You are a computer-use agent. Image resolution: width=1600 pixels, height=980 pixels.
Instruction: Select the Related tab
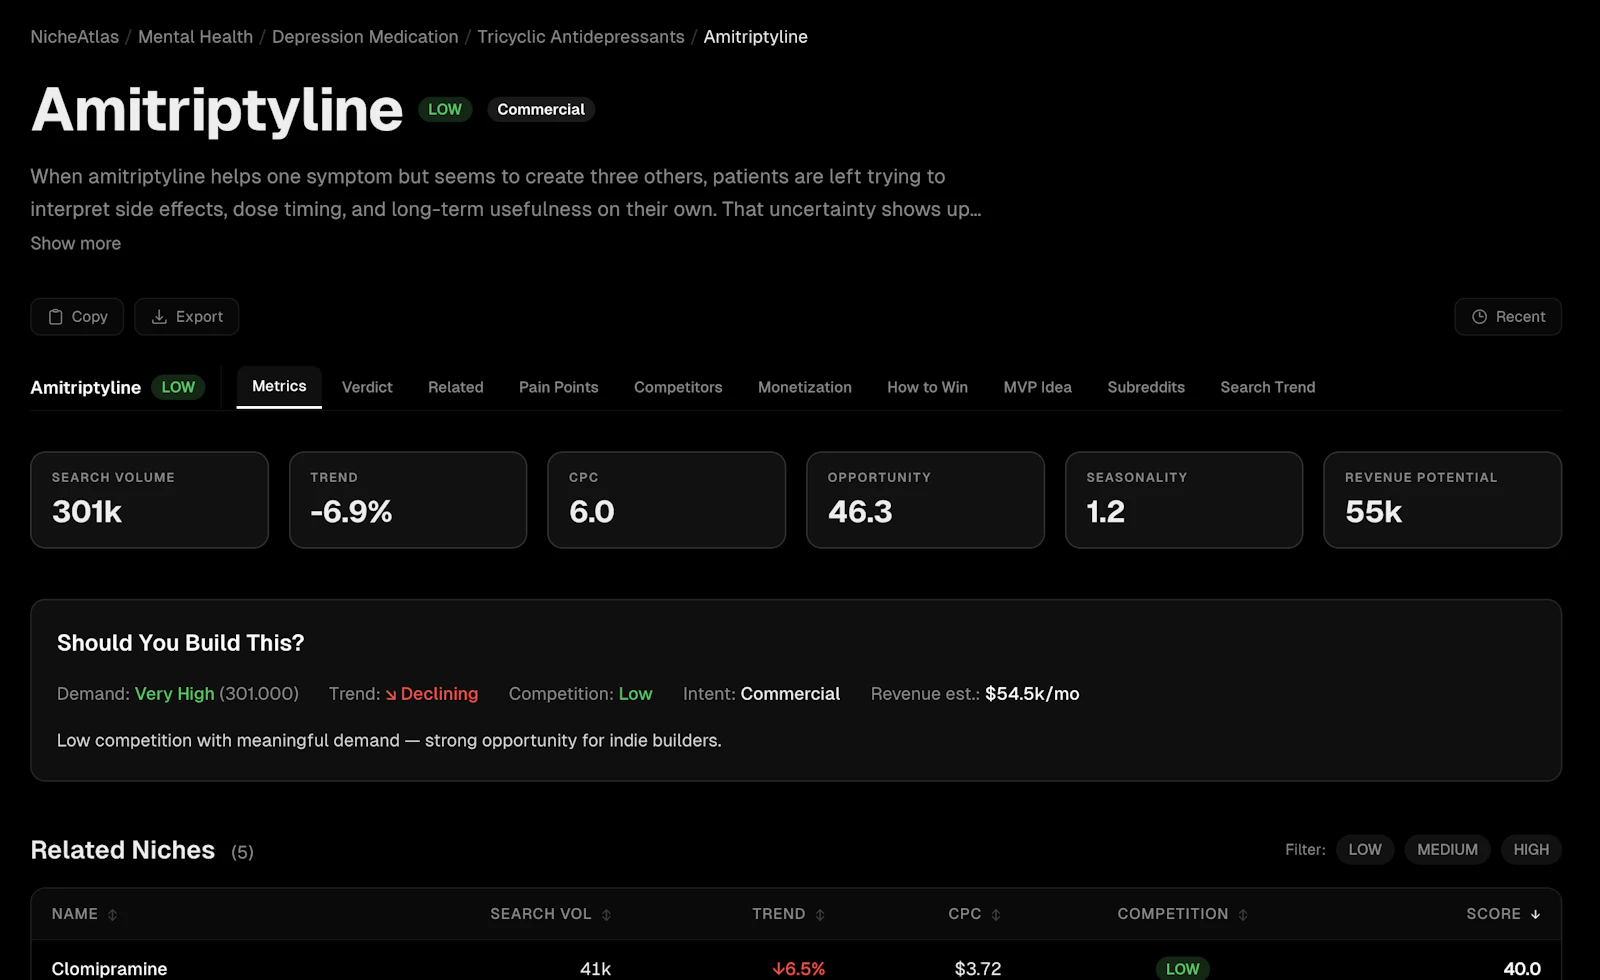click(x=455, y=387)
